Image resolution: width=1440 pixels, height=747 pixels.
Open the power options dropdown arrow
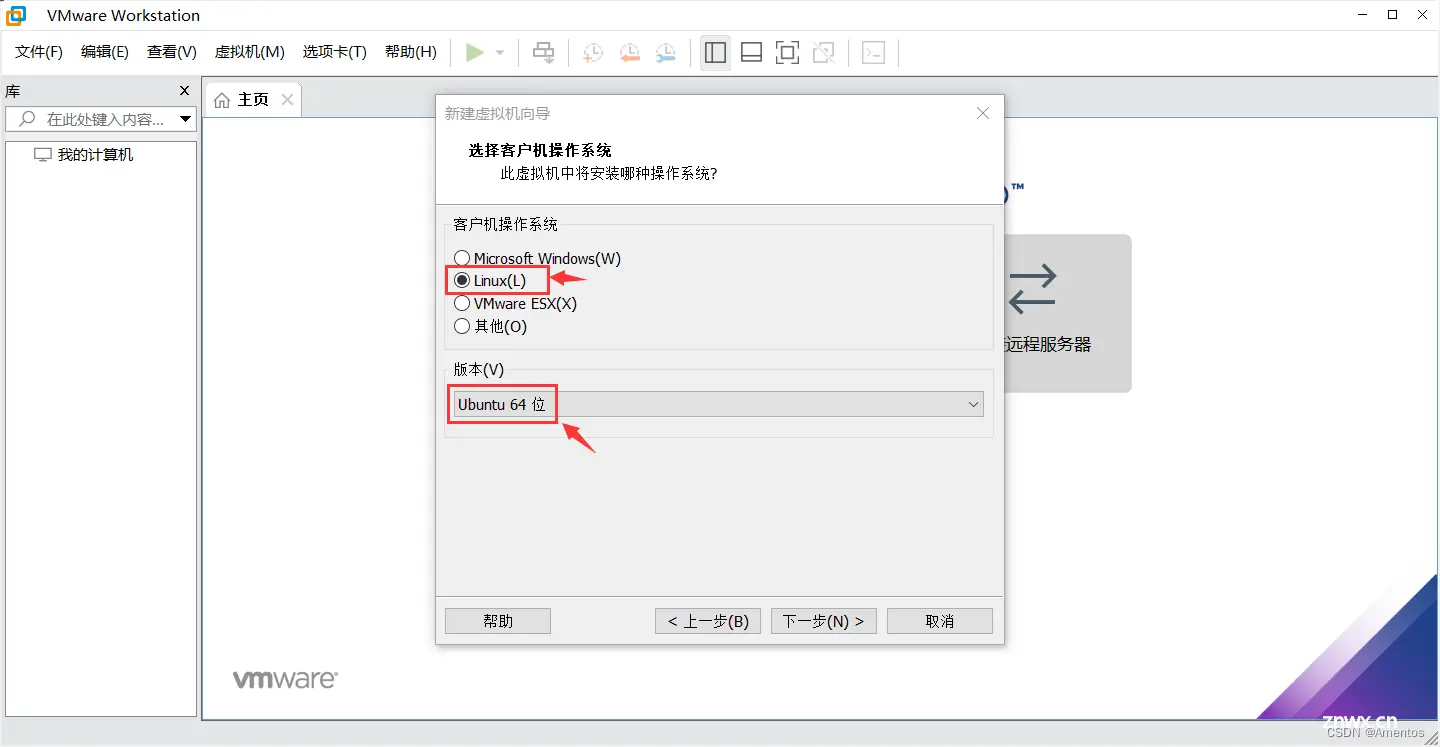click(x=500, y=53)
